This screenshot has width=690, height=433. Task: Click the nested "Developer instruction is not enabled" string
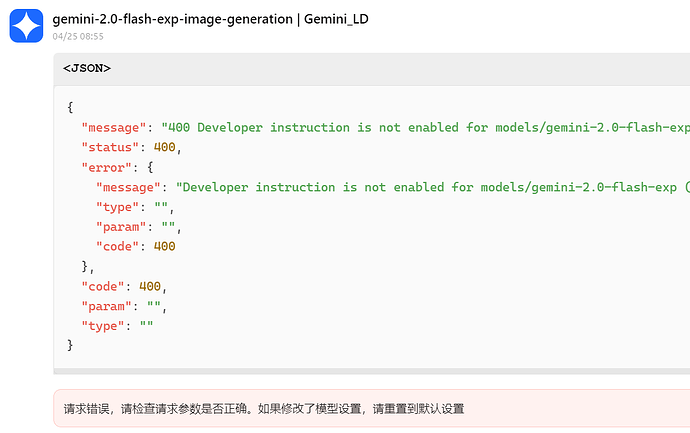coord(433,187)
